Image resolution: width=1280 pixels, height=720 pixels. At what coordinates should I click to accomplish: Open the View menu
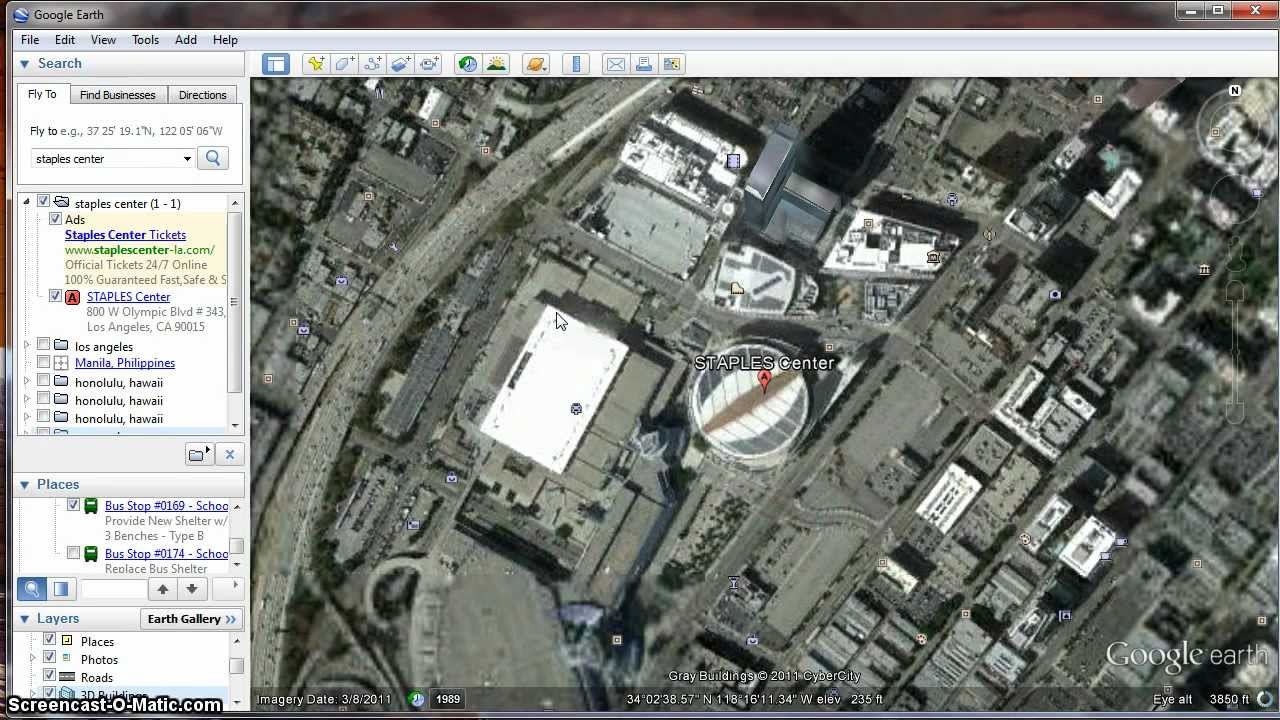(103, 40)
